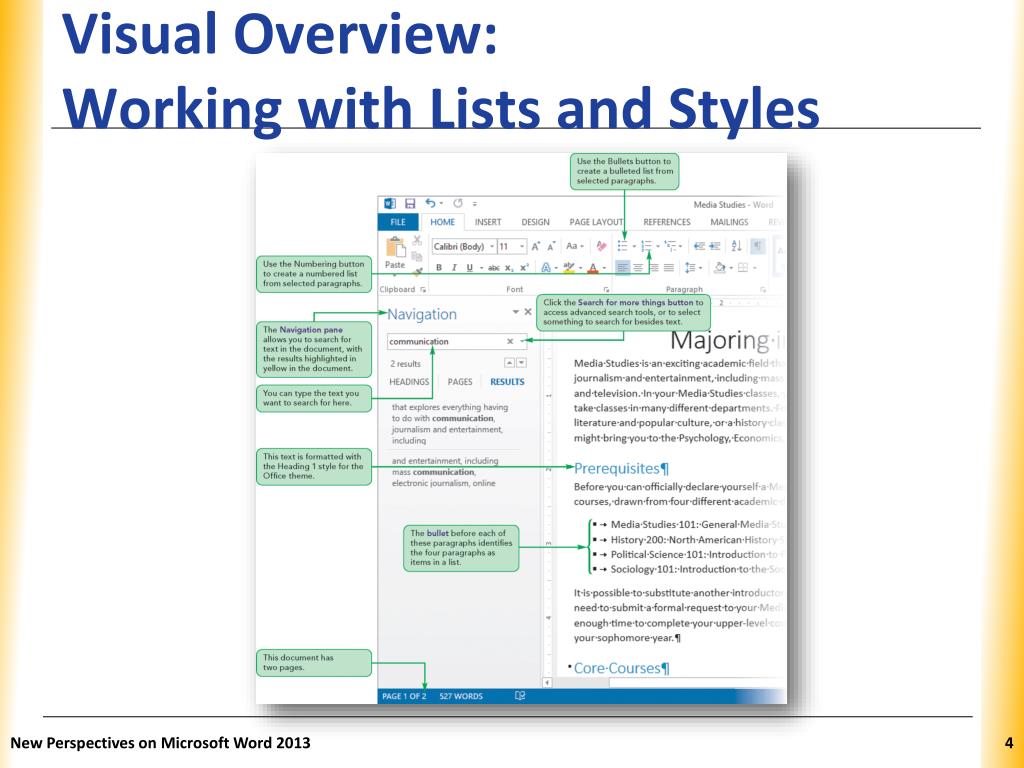The width and height of the screenshot is (1024, 768).
Task: Click PAGE 1 OF 2 in status bar
Action: tap(404, 696)
